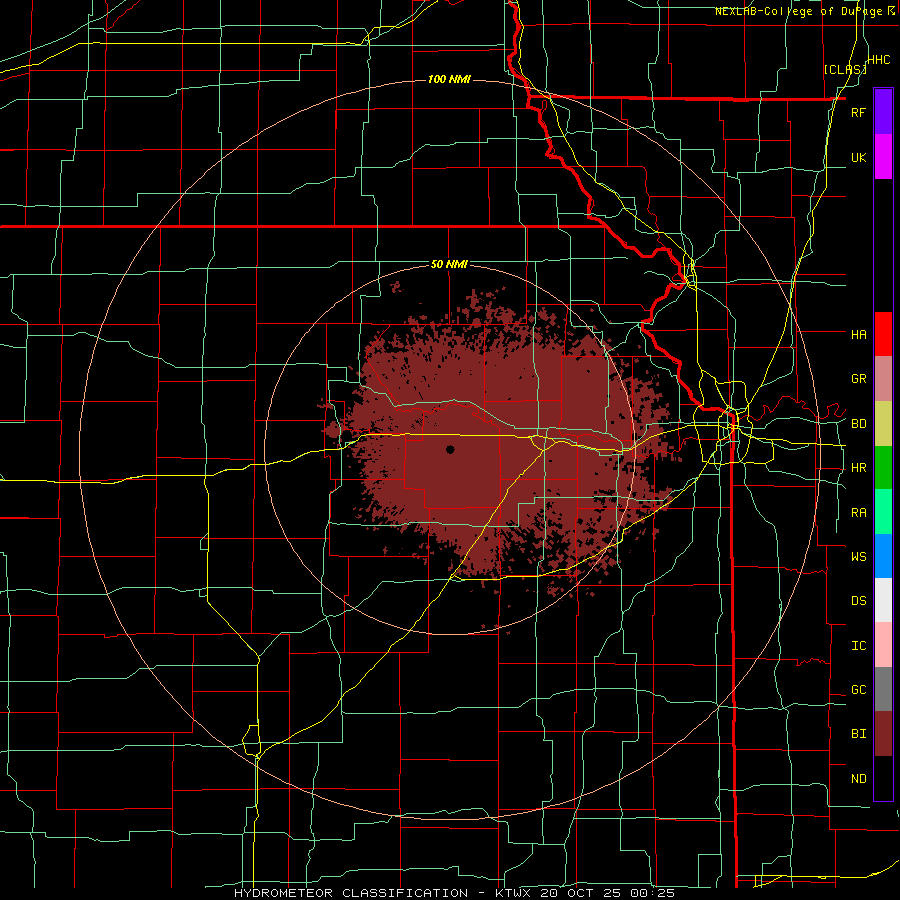Click the '00:25' timestamp

tap(654, 893)
